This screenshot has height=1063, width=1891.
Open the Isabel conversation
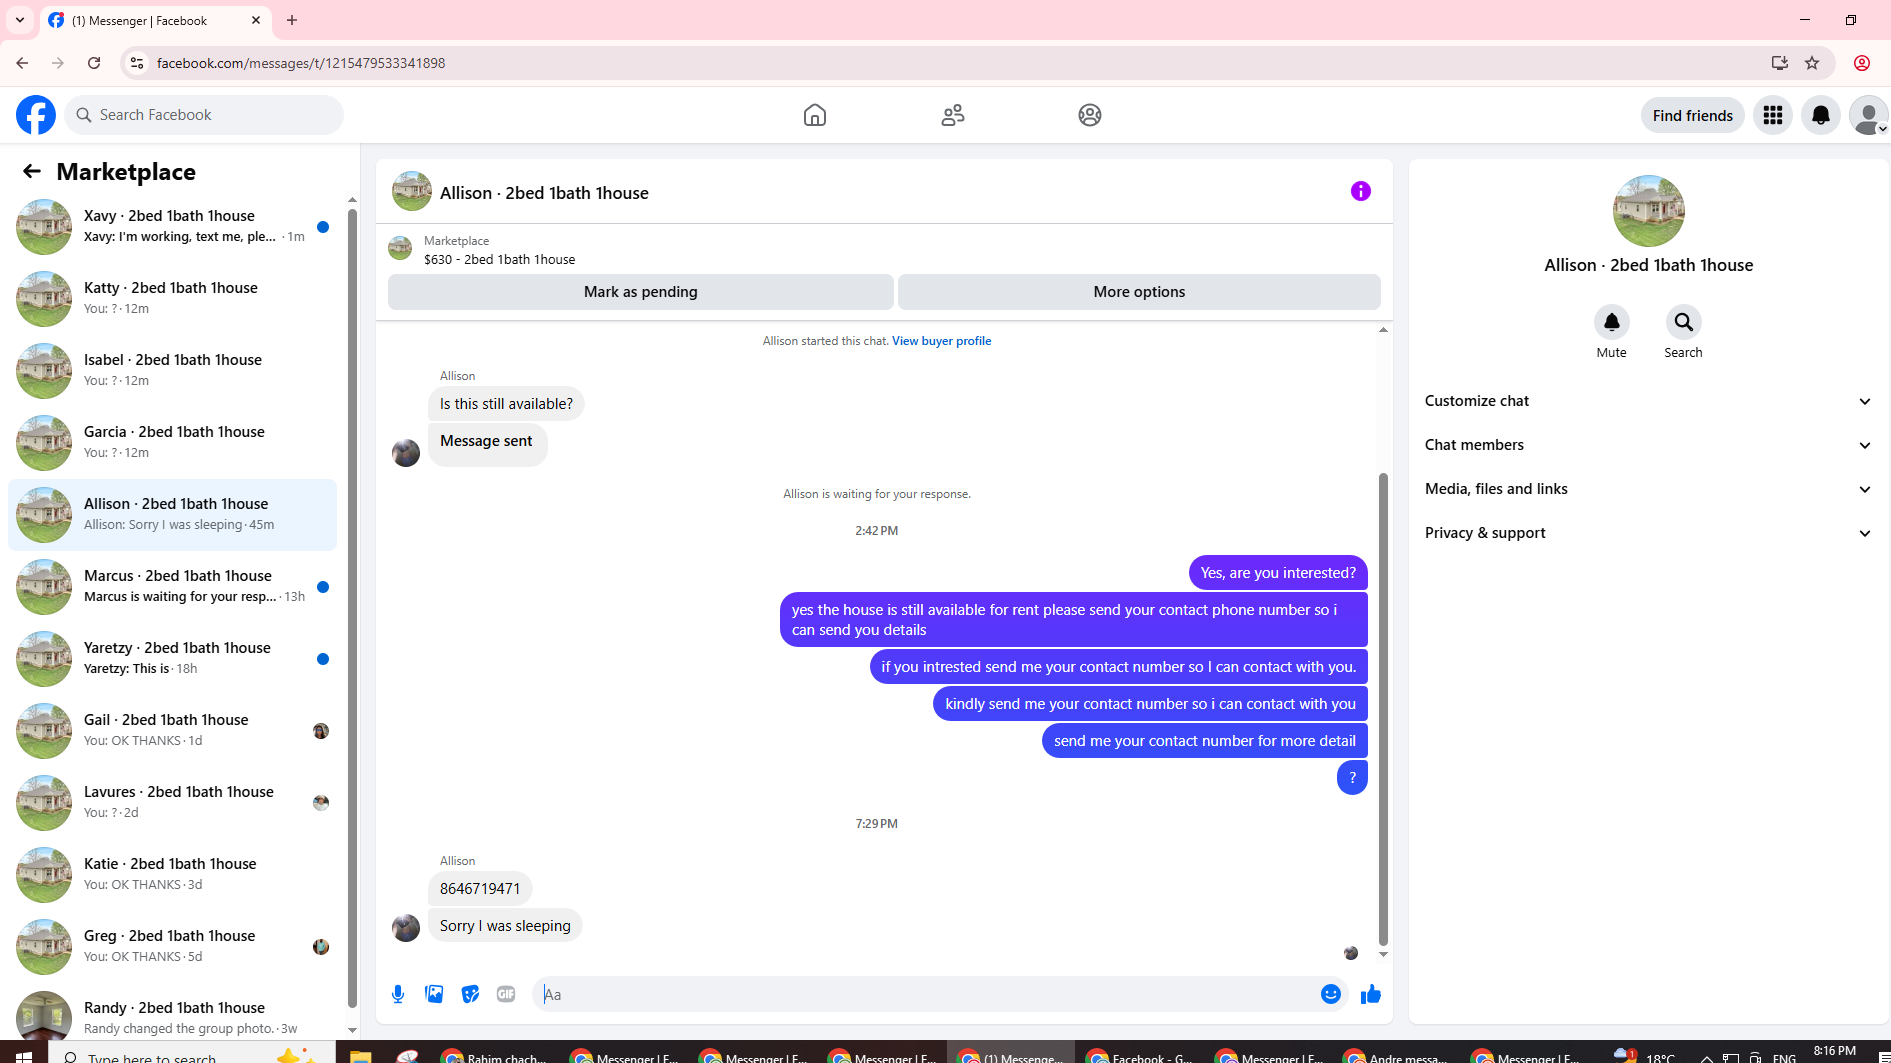pyautogui.click(x=173, y=371)
